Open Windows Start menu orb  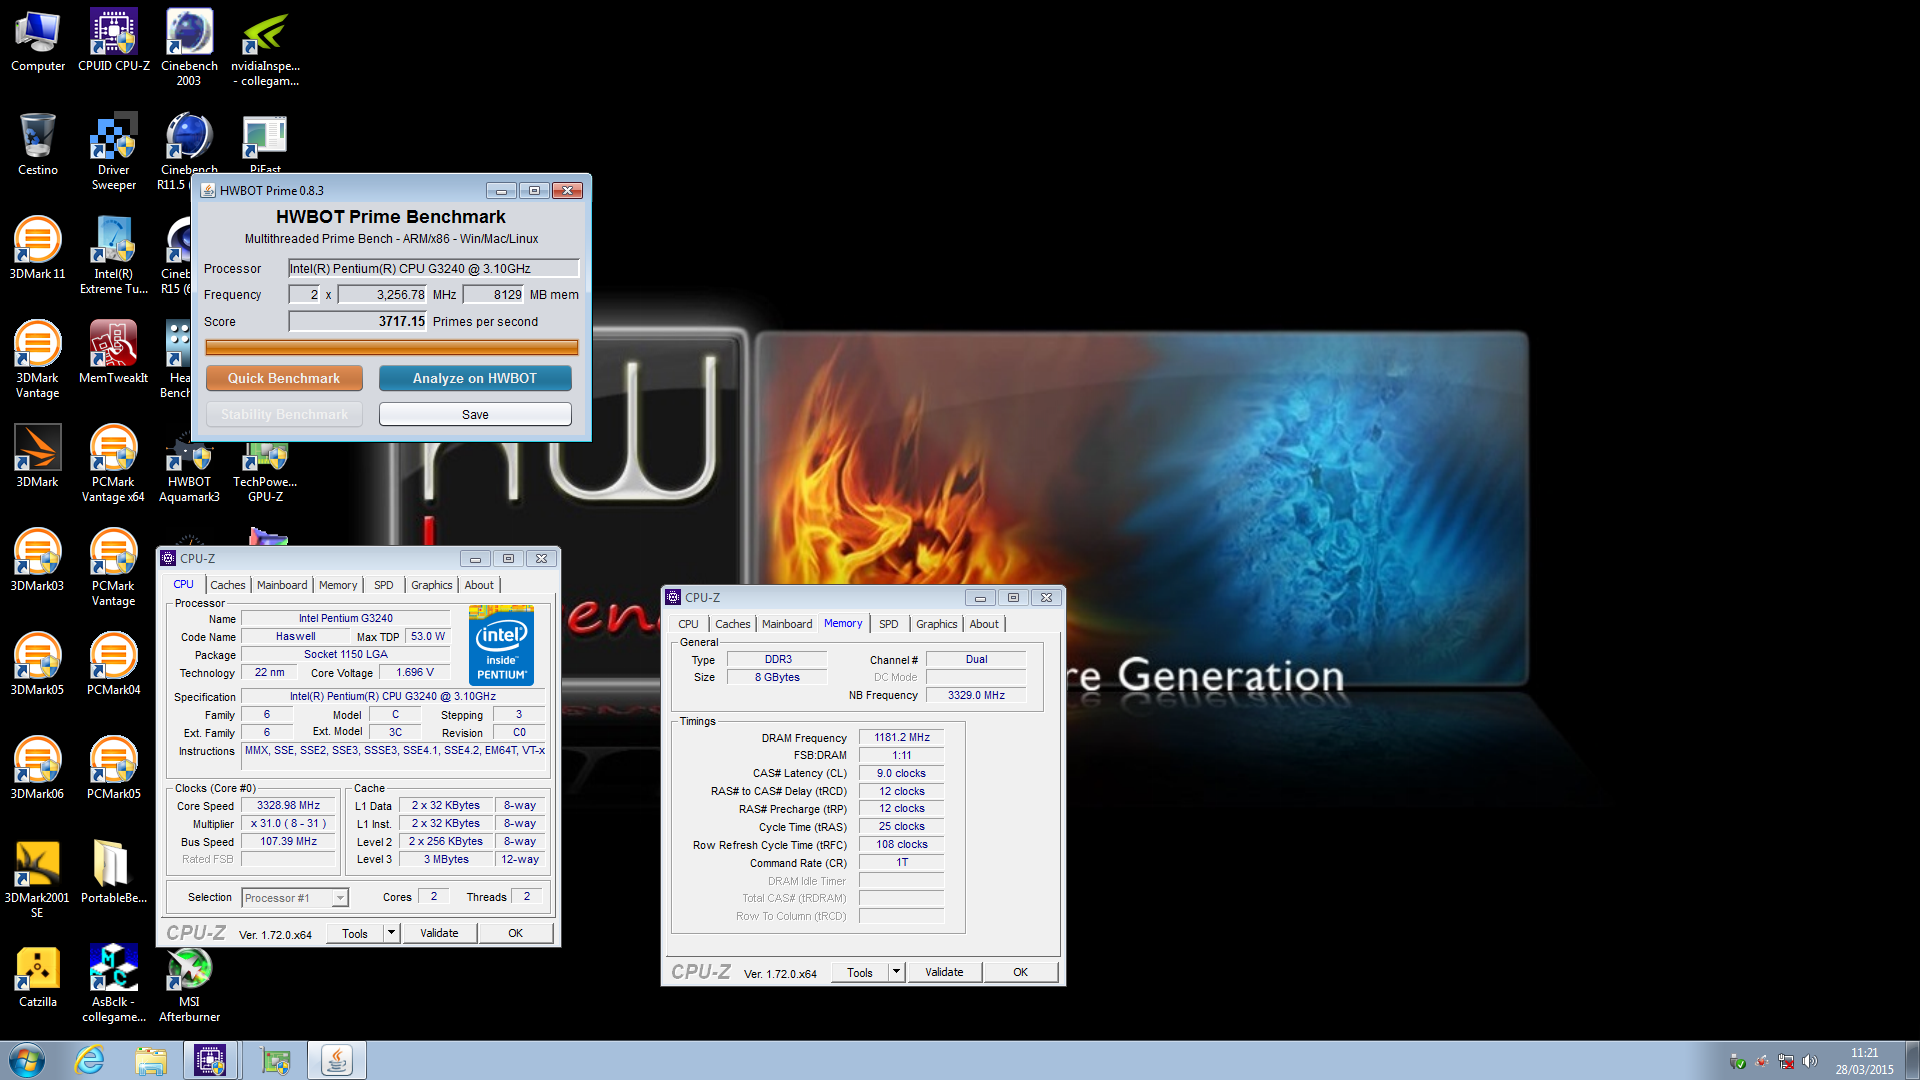coord(27,1060)
